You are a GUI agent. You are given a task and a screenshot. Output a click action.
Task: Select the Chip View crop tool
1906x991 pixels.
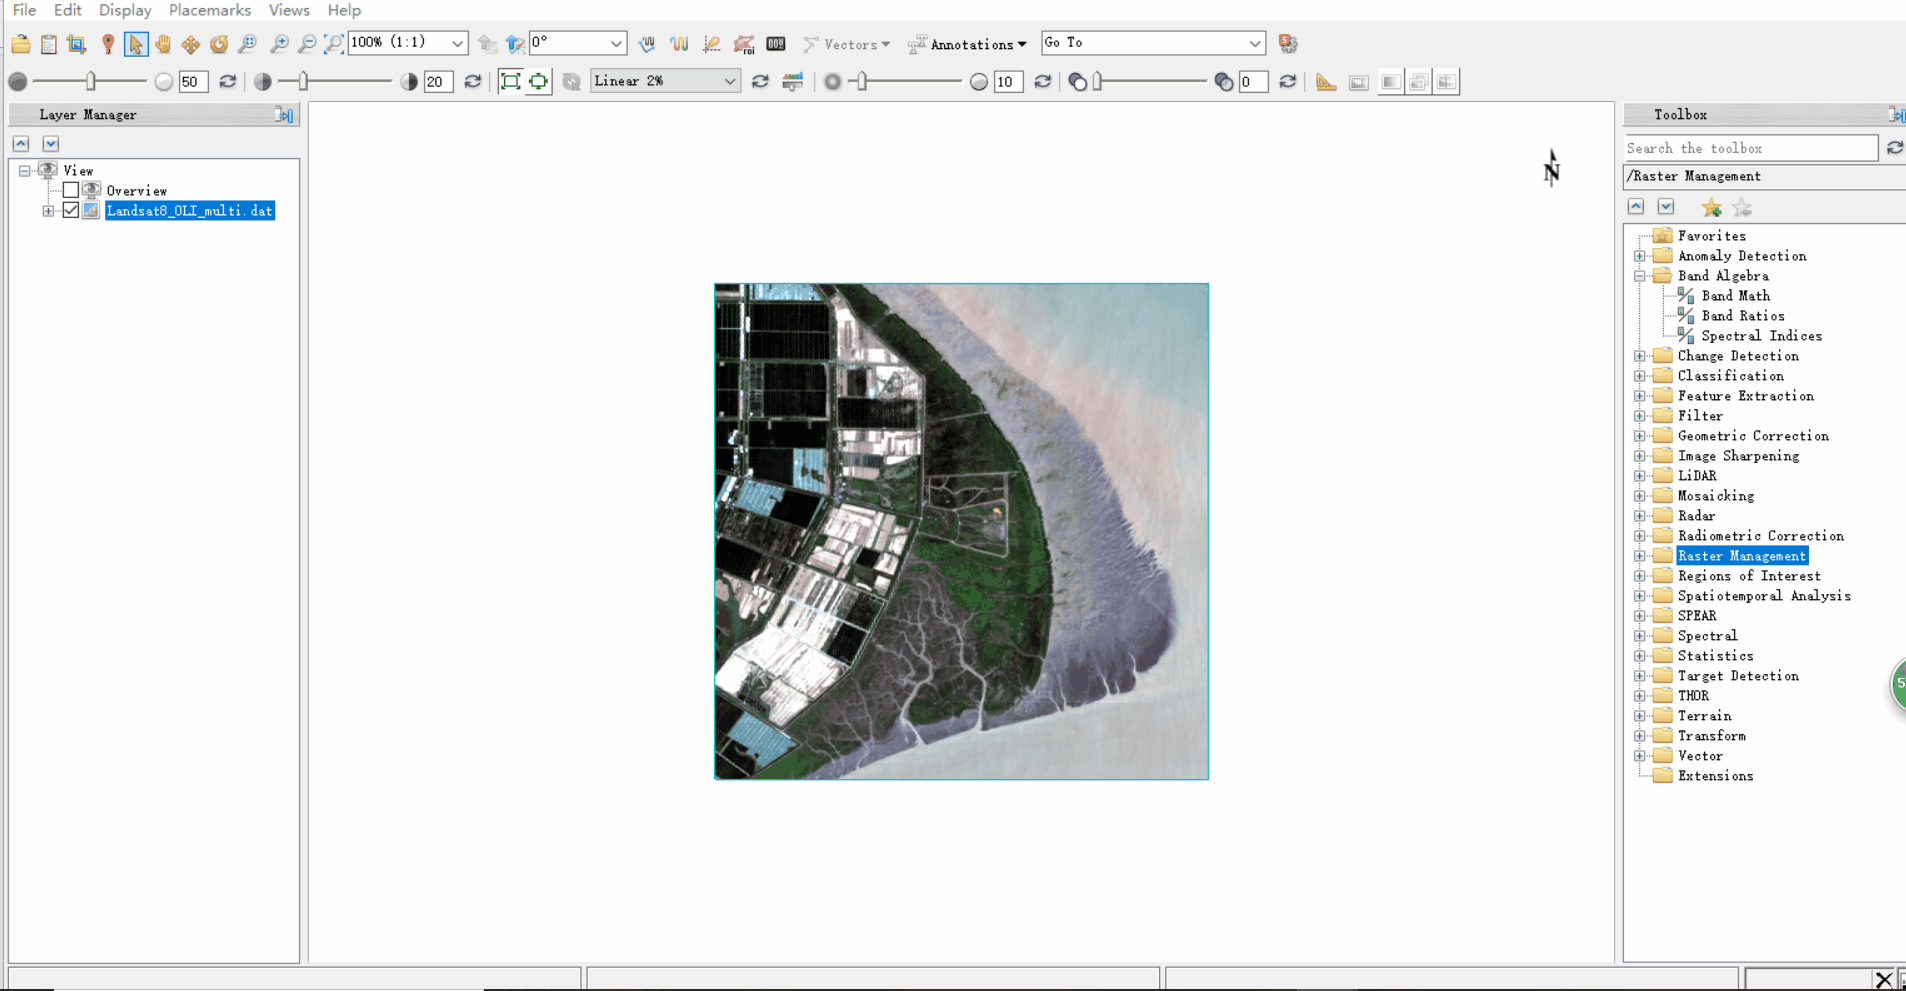(77, 44)
